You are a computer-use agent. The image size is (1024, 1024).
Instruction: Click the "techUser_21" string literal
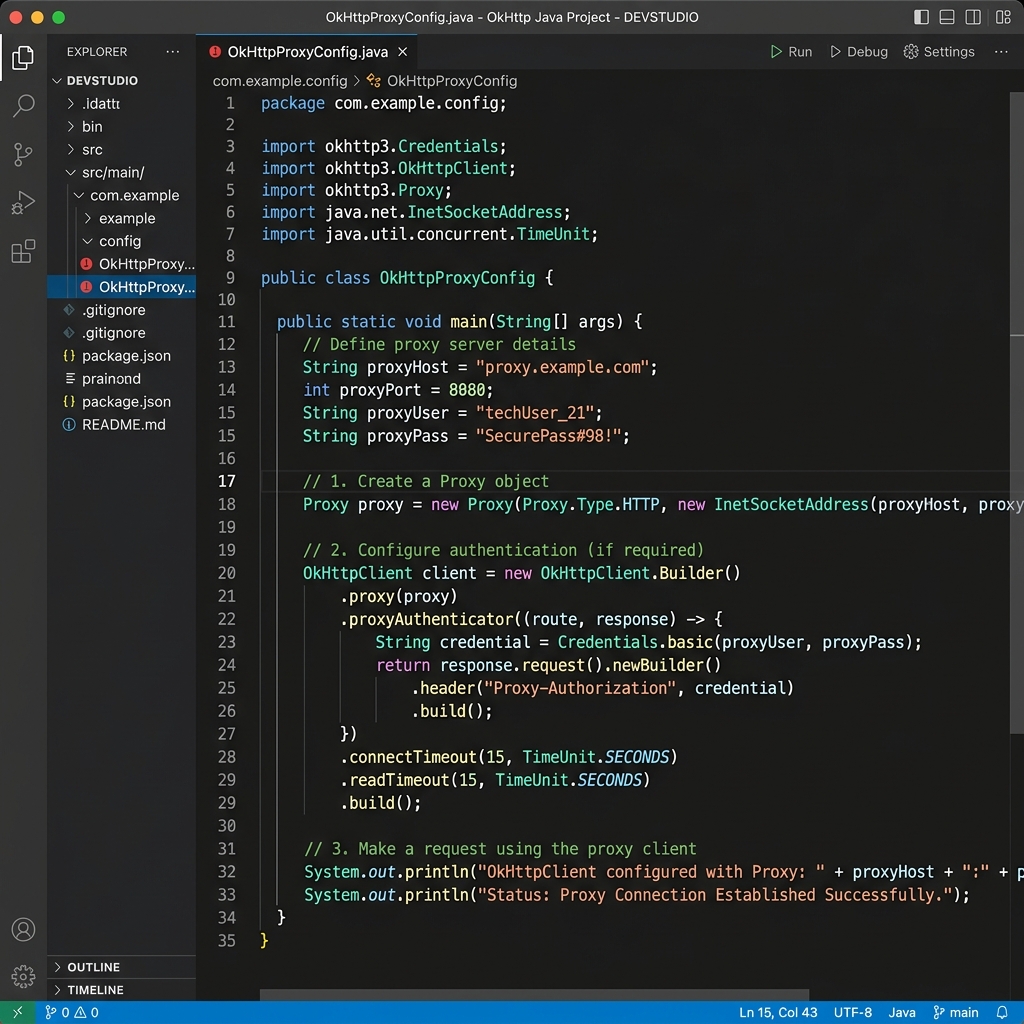pos(535,413)
